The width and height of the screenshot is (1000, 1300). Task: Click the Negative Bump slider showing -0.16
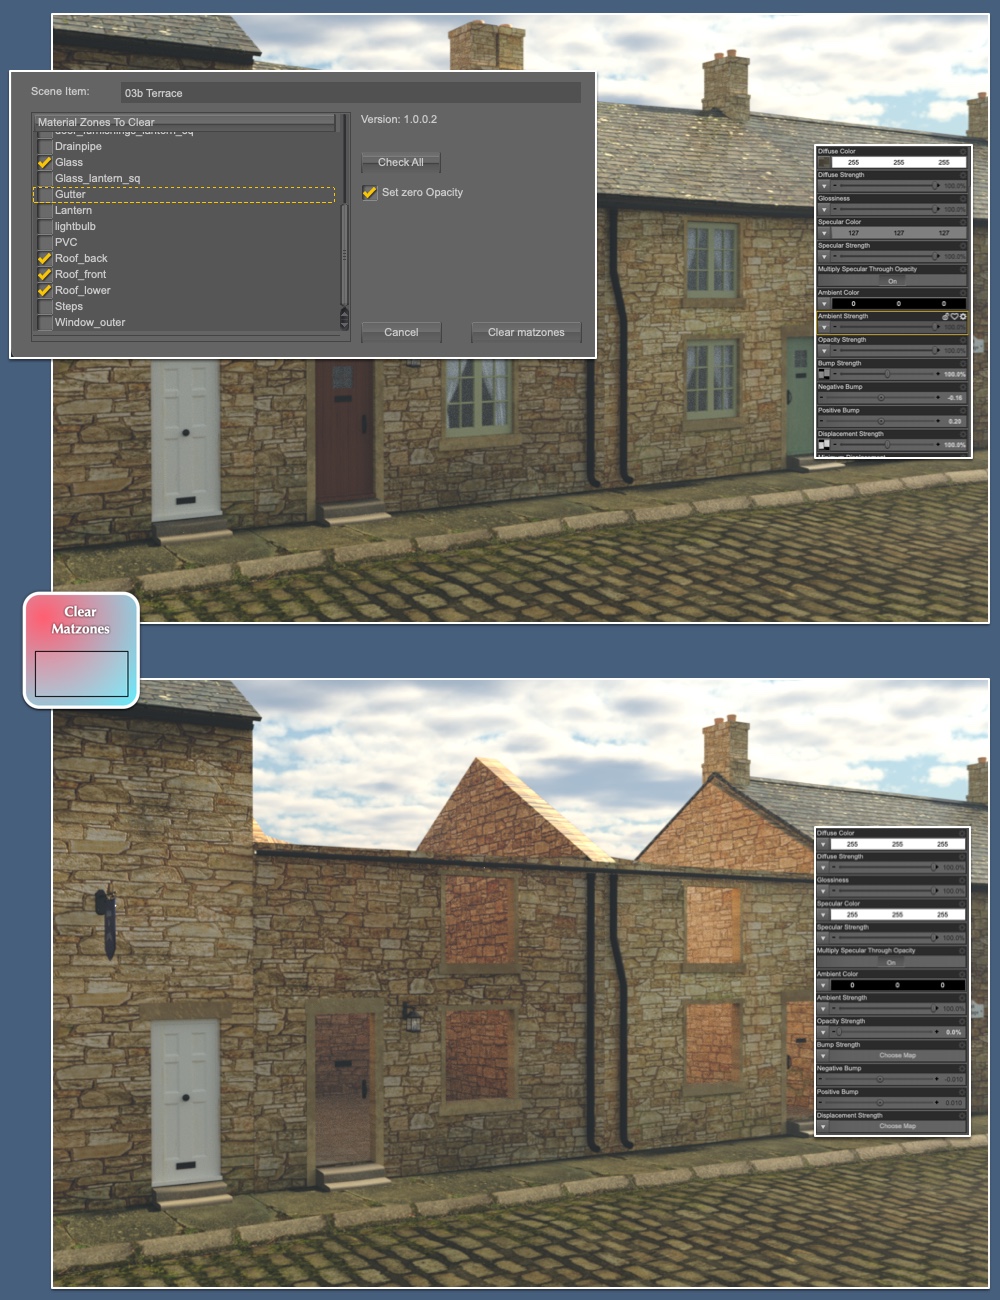tap(881, 397)
